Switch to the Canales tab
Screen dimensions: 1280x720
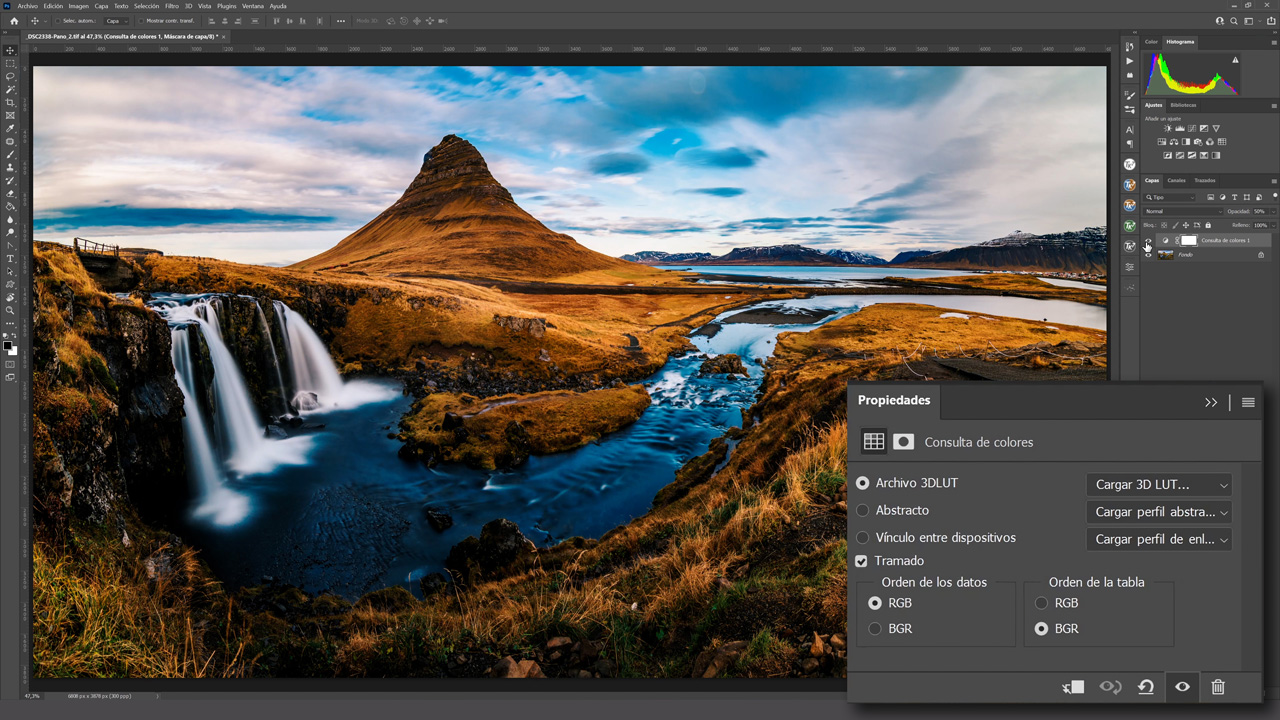click(x=1176, y=181)
